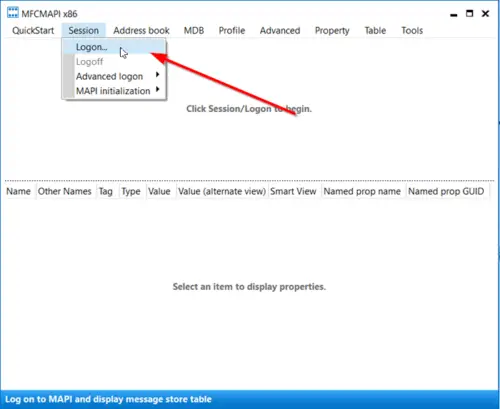Maximize the MFCMAPI window
The image size is (500, 409).
pos(469,14)
